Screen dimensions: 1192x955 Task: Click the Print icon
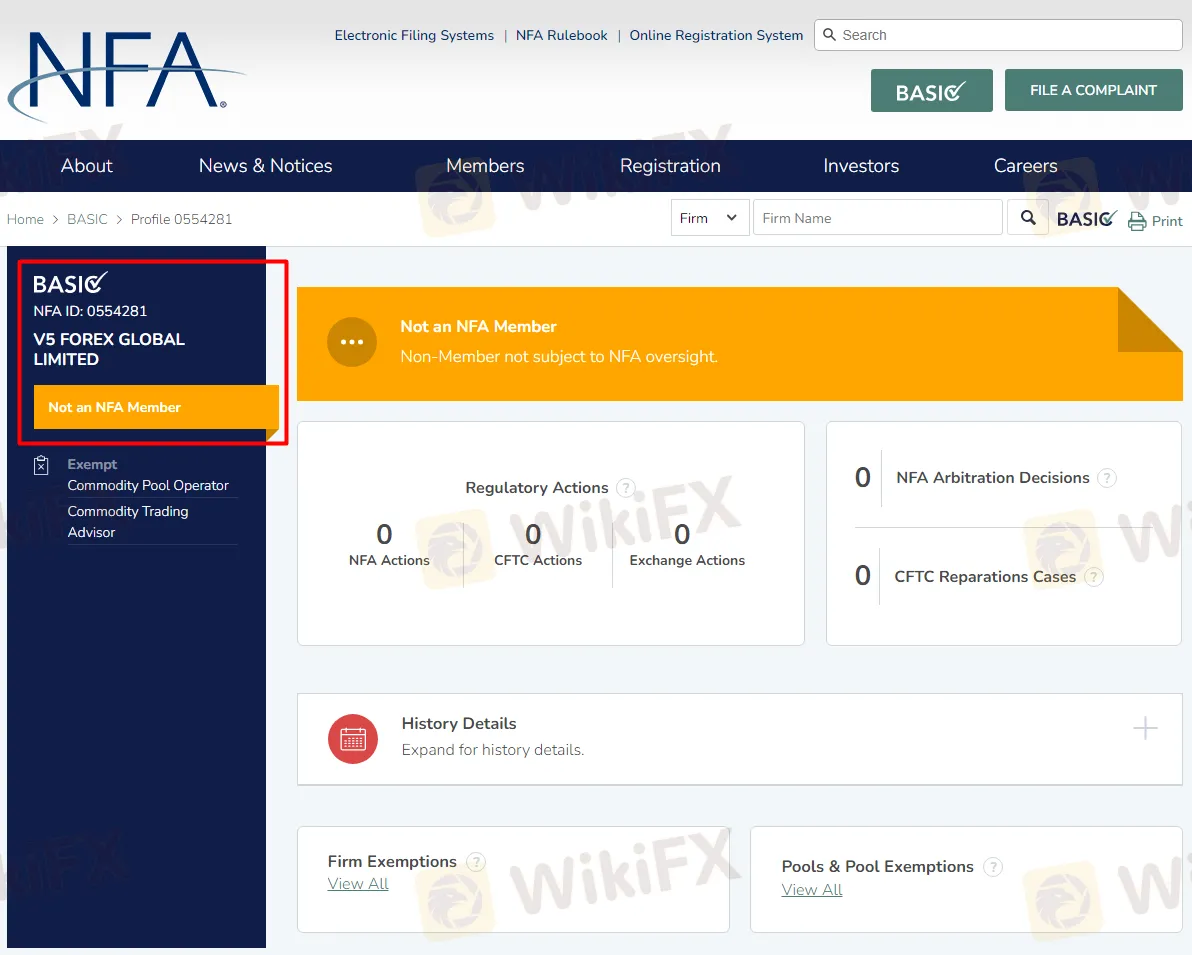coord(1137,221)
